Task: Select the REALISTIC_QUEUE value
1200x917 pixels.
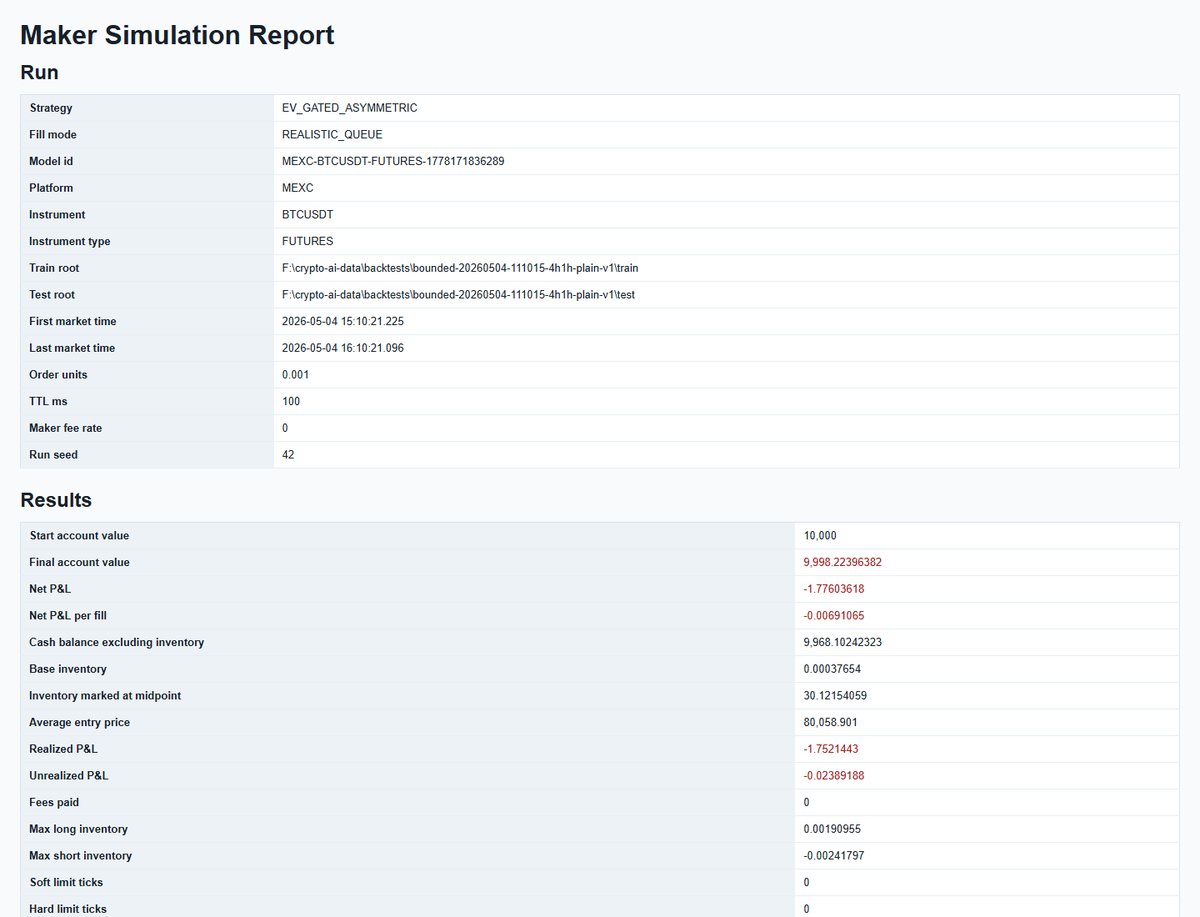Action: (x=332, y=134)
